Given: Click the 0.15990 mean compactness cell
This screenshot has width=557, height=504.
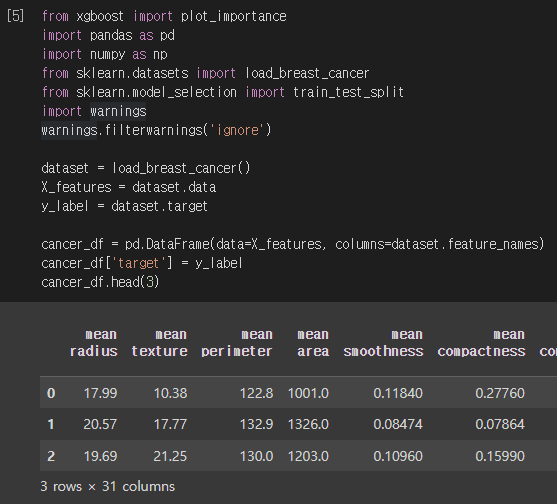Looking at the screenshot, I should coord(500,456).
